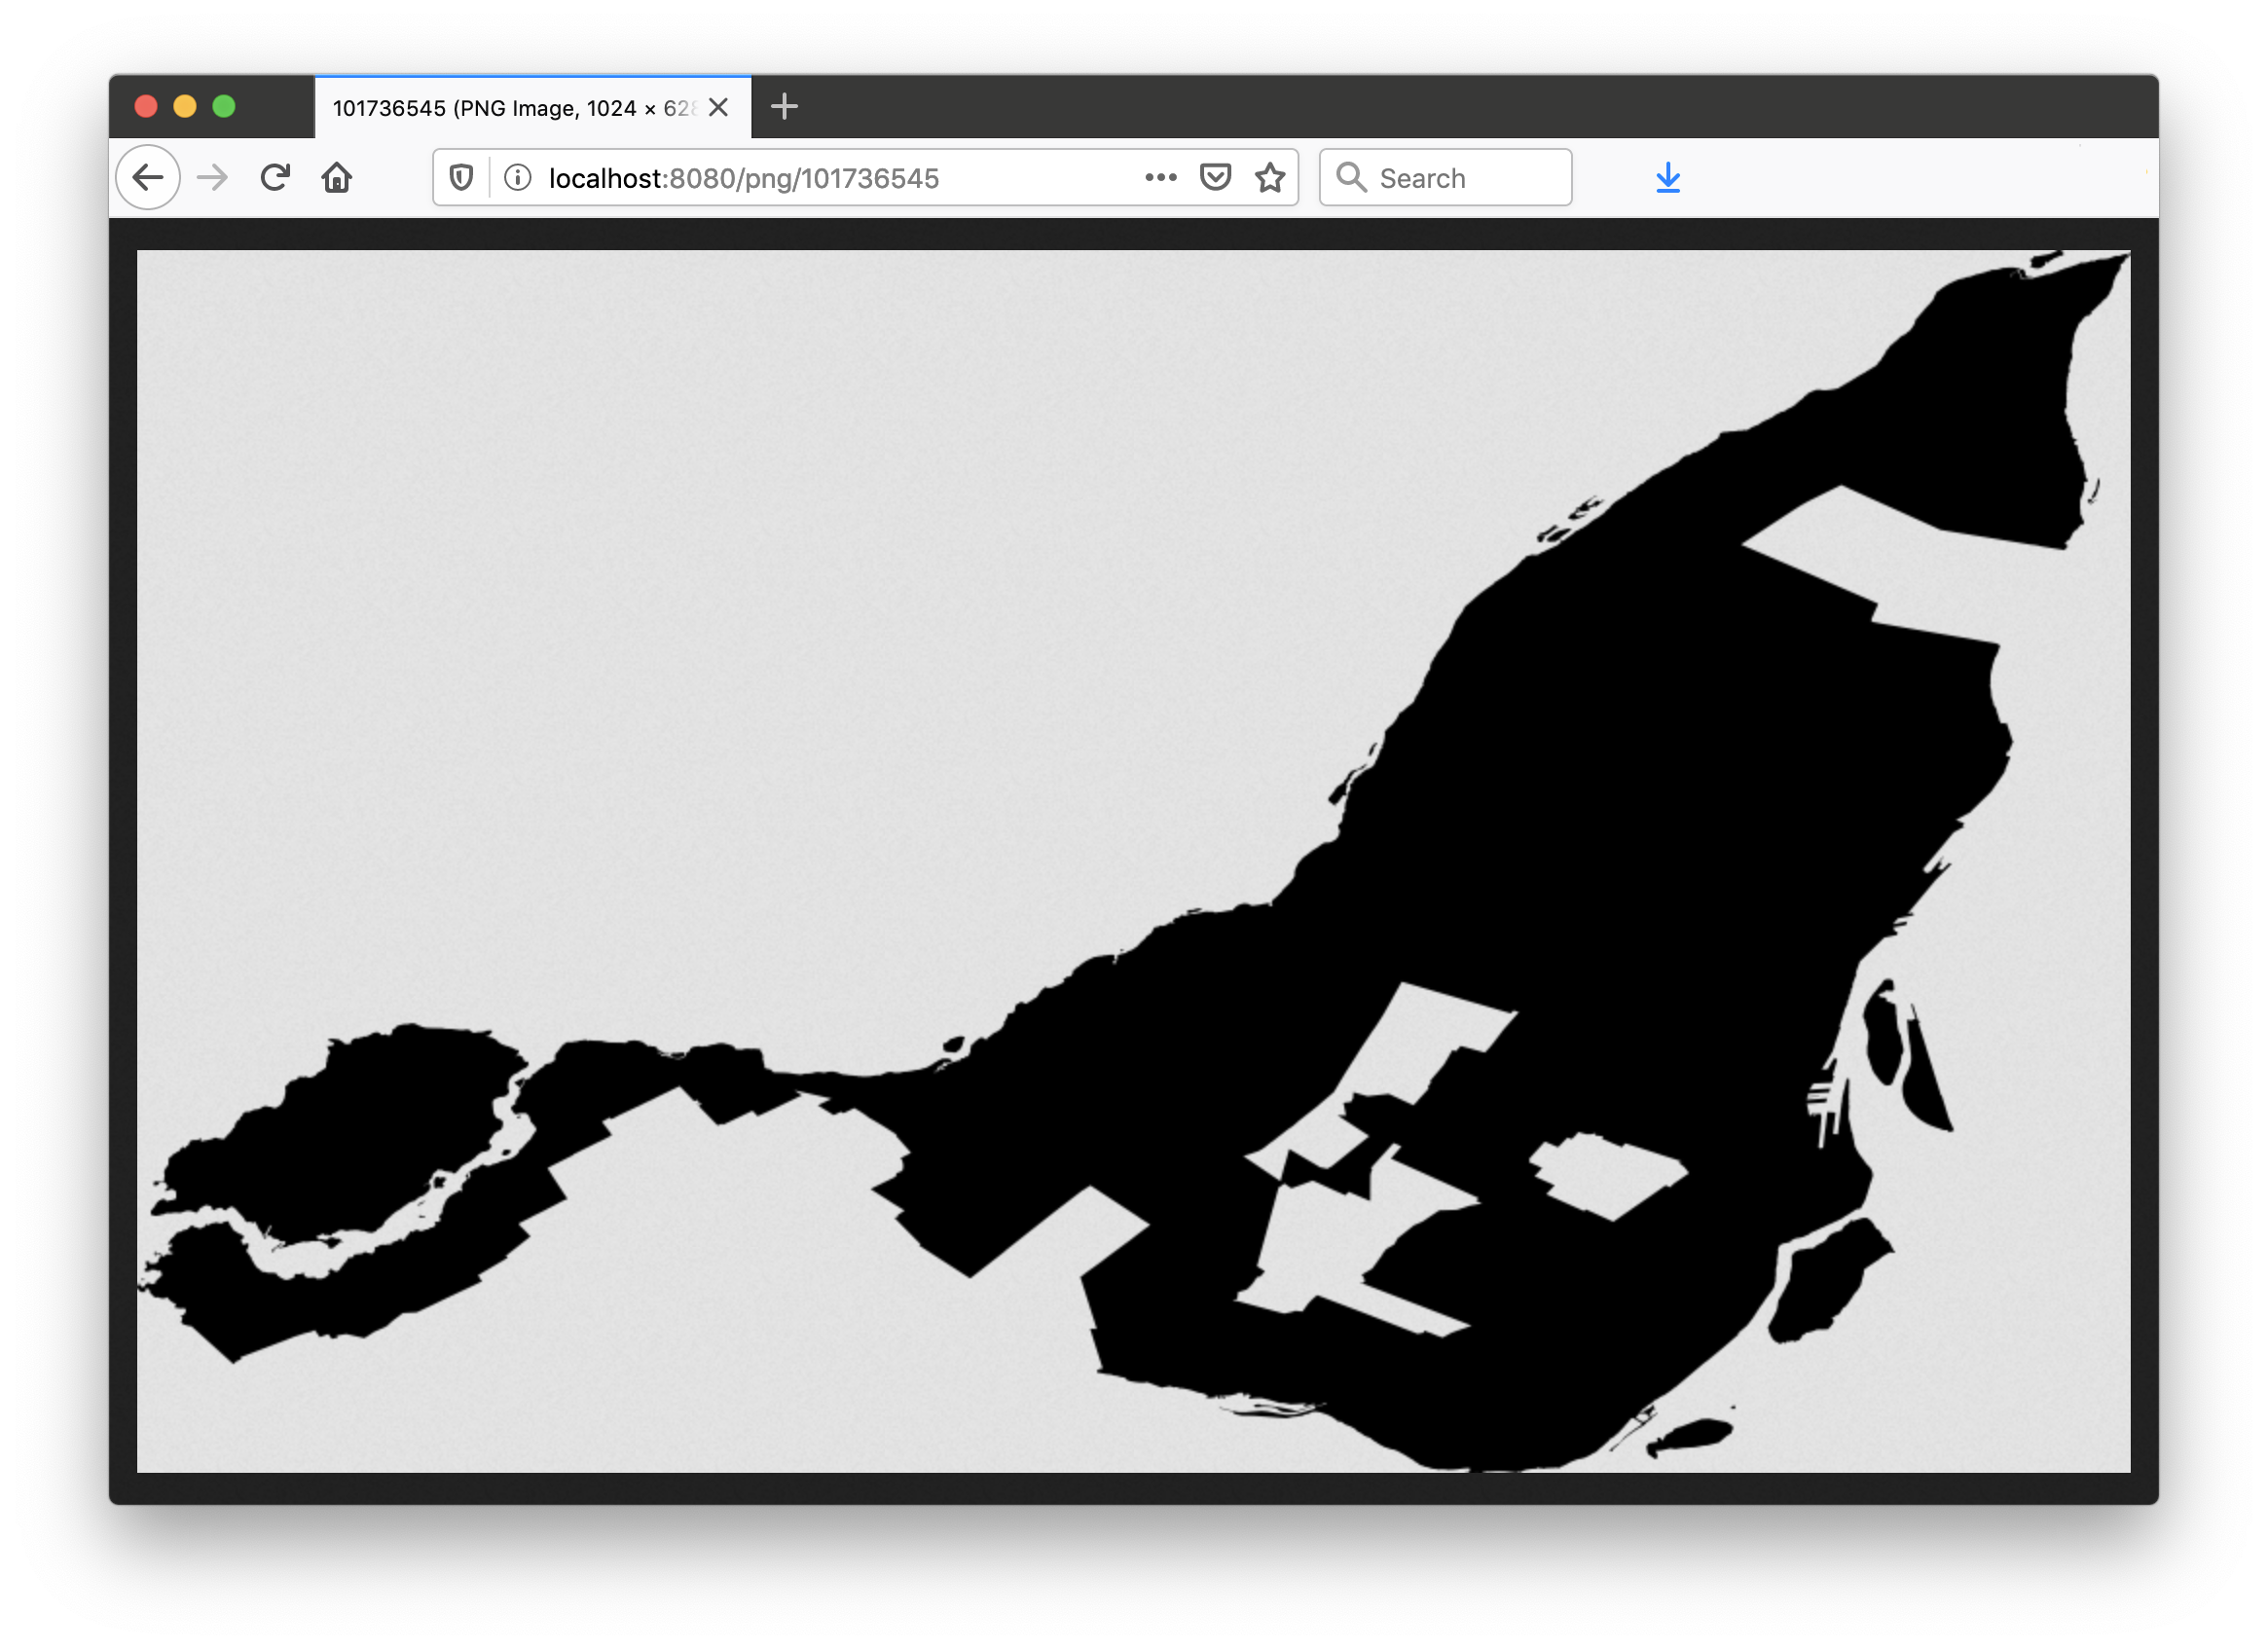Viewport: 2268px width, 1649px height.
Task: Show site information for localhost
Action: click(518, 178)
